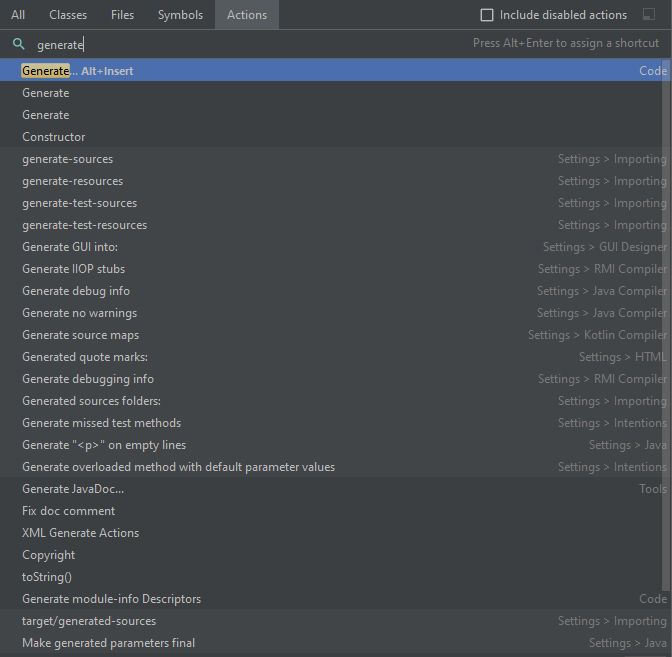Open results in Find tool window icon

tap(649, 15)
